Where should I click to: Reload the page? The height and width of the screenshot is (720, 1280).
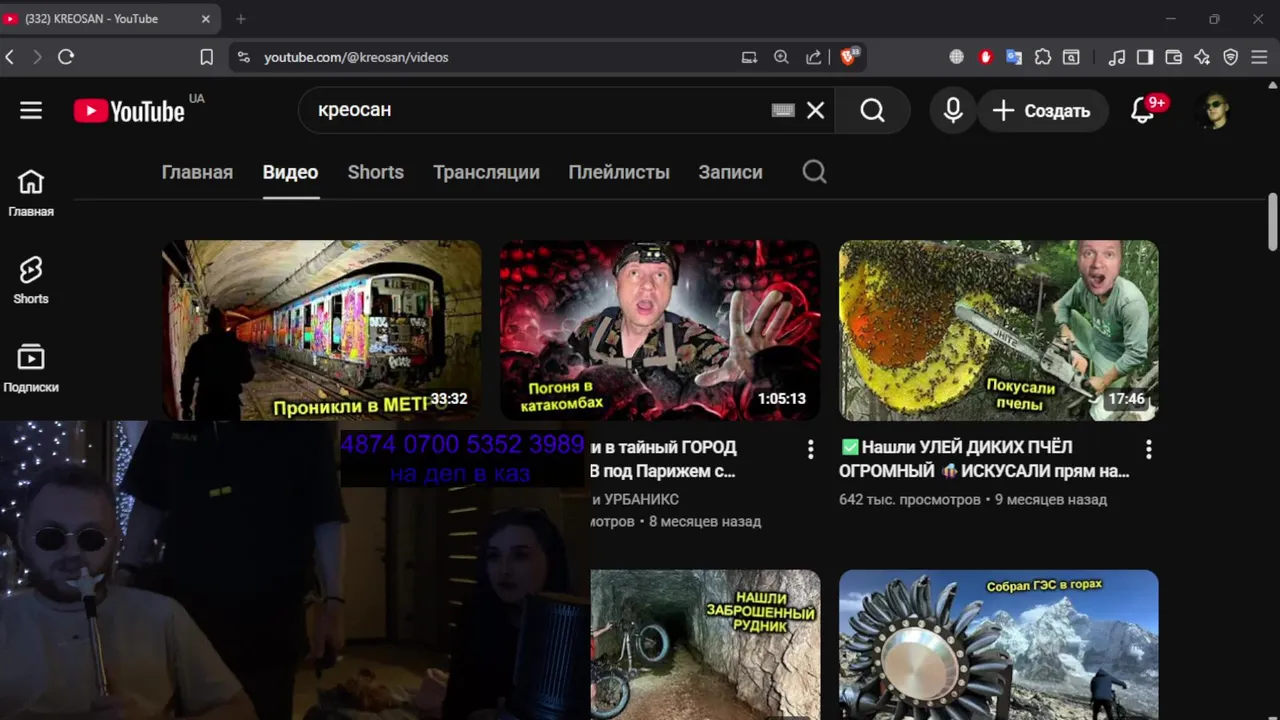point(66,57)
